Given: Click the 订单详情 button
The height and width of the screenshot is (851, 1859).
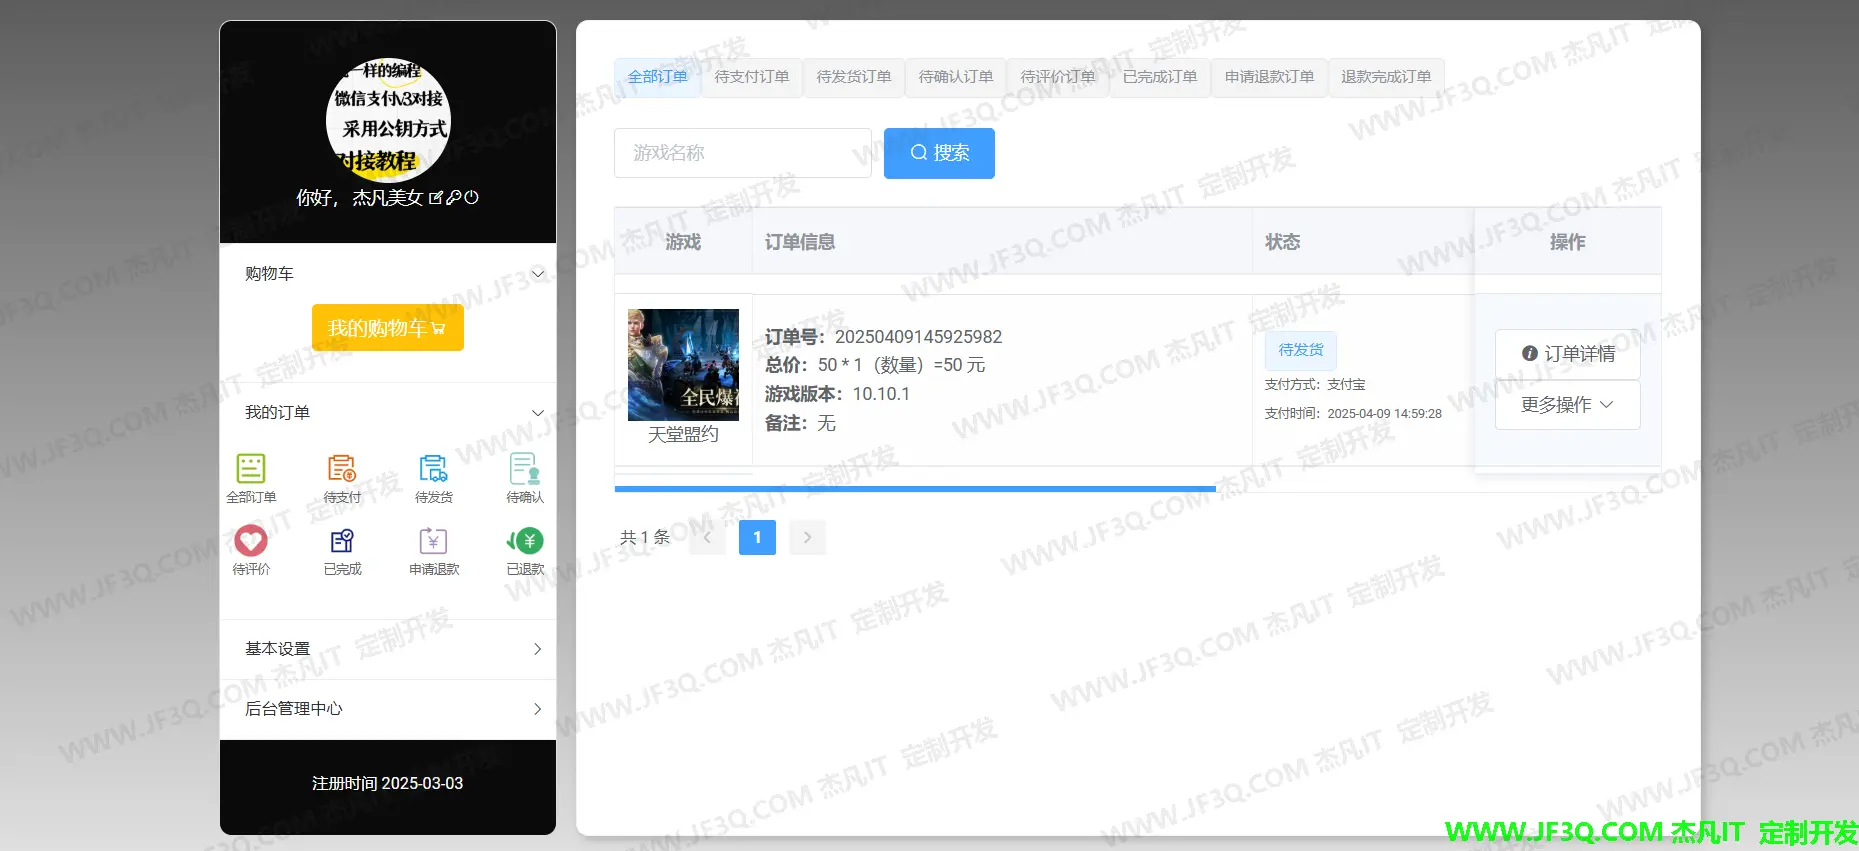Looking at the screenshot, I should pos(1567,354).
